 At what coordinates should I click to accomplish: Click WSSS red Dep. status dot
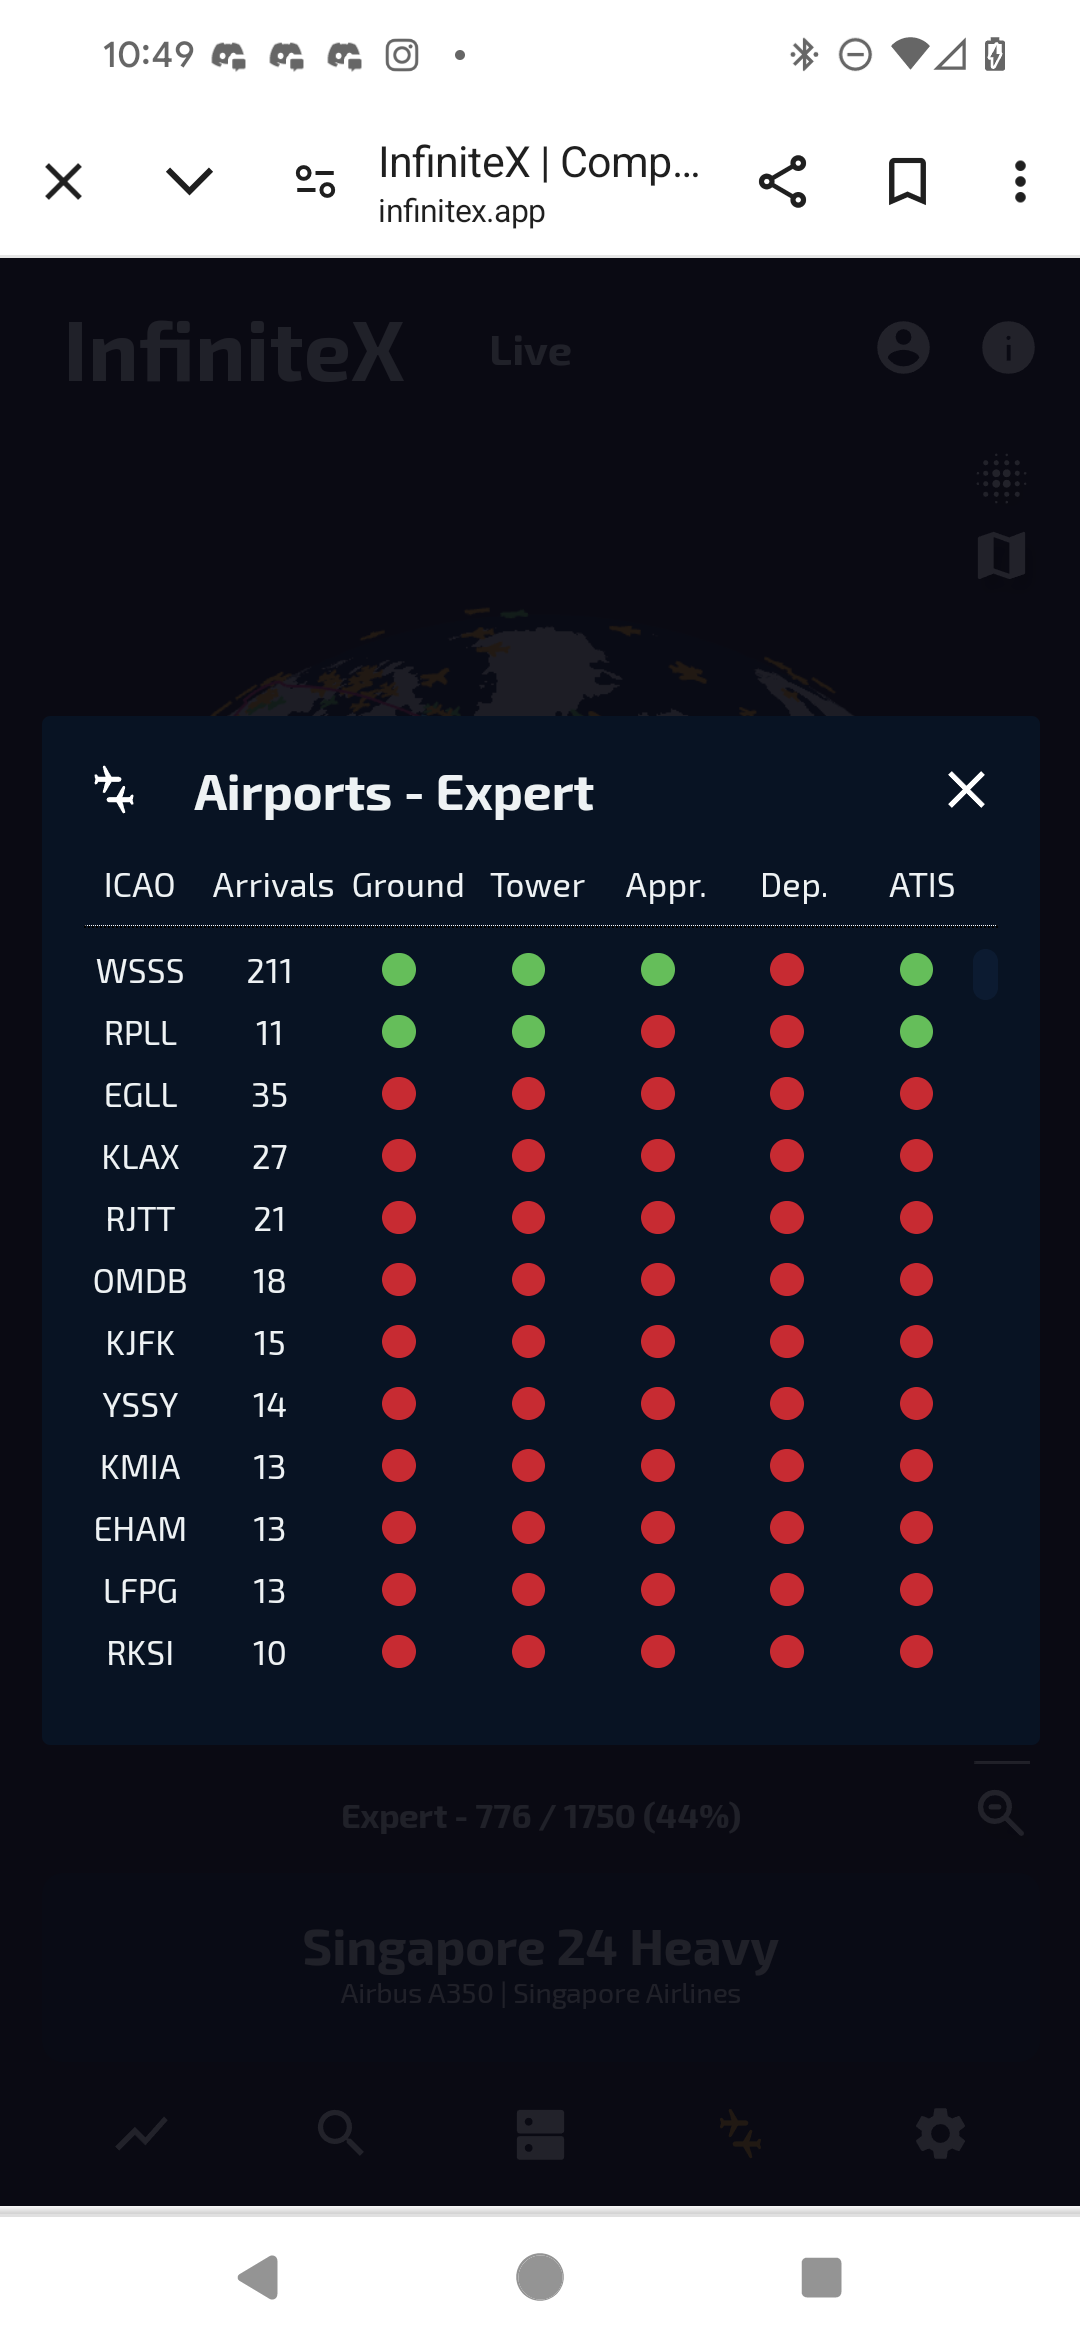click(787, 970)
